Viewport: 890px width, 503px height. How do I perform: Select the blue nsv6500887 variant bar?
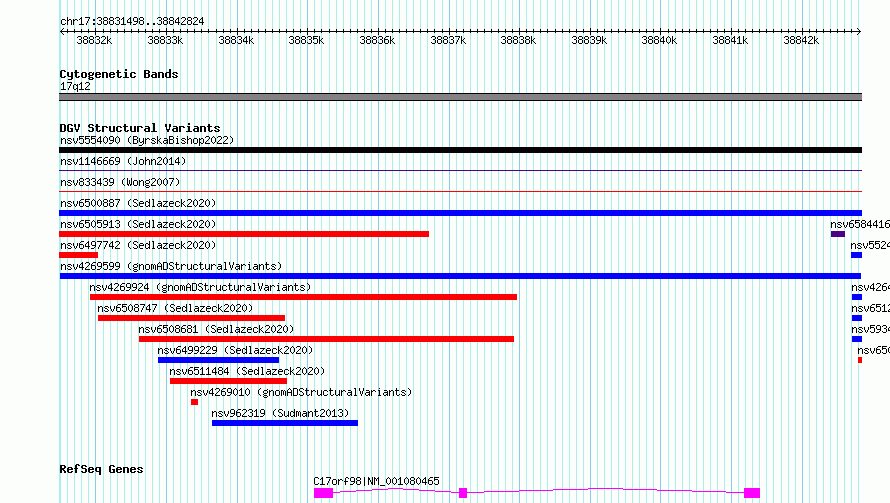[460, 213]
